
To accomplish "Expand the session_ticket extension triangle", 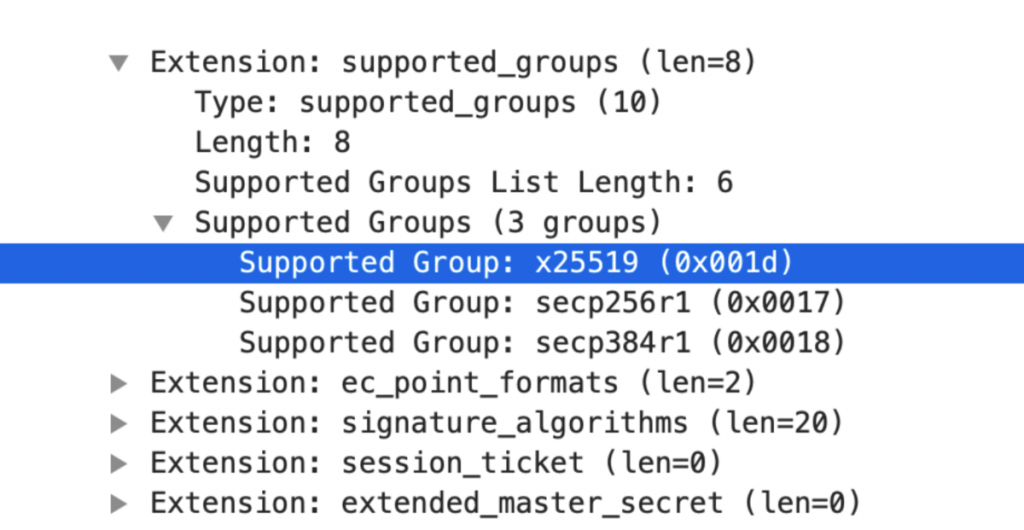I will click(x=119, y=463).
